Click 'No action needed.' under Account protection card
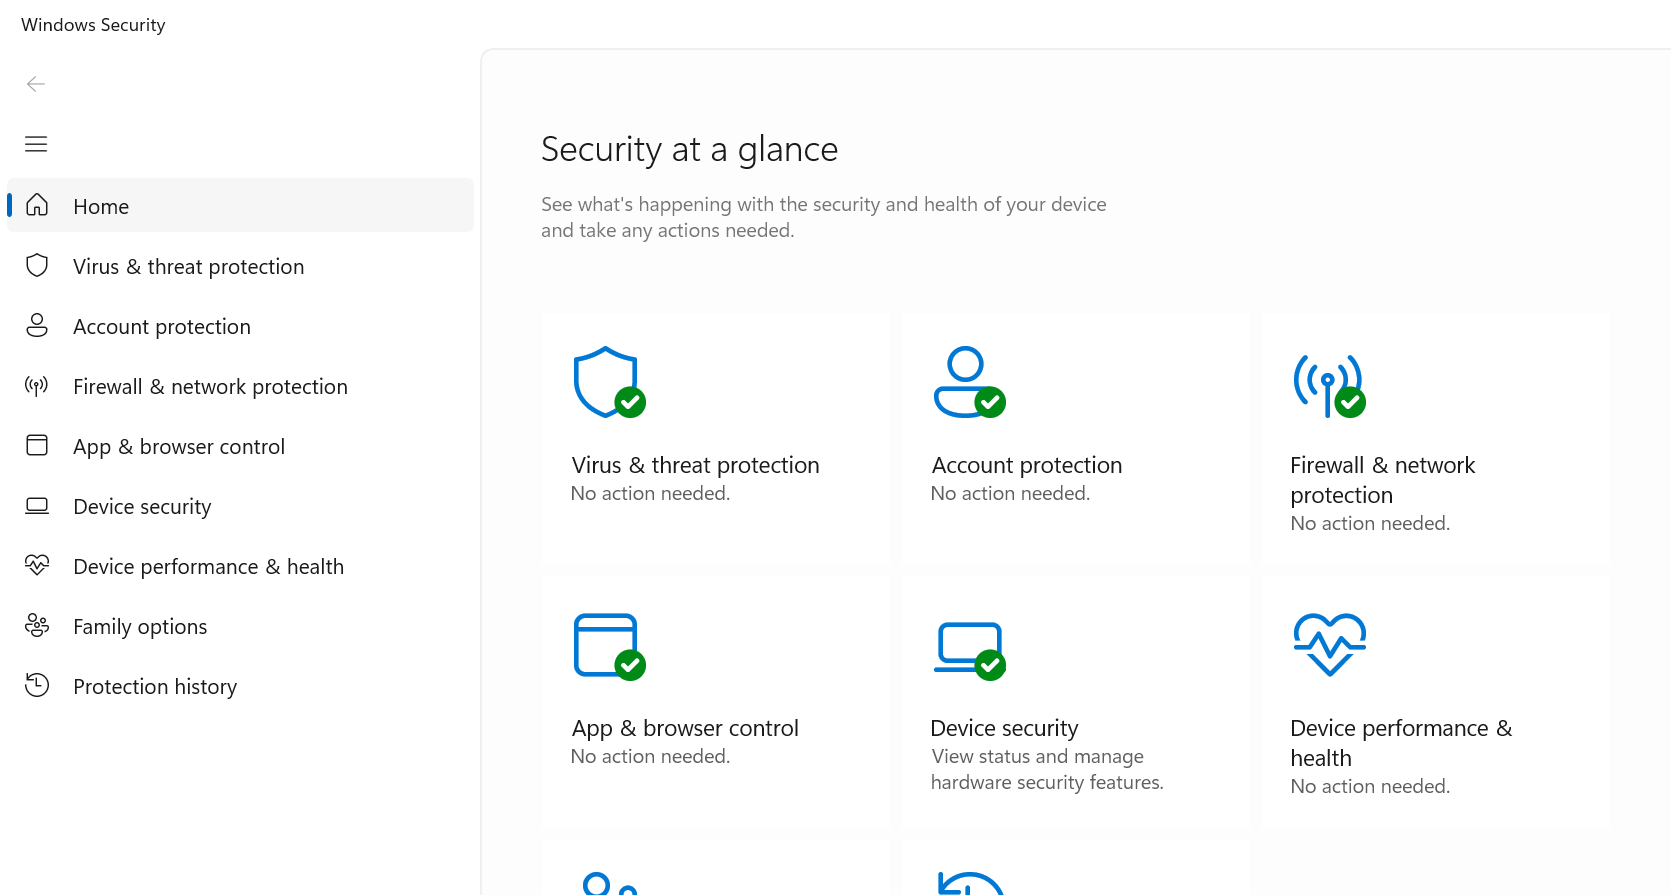Screen dimensions: 1671x895 click(1010, 493)
